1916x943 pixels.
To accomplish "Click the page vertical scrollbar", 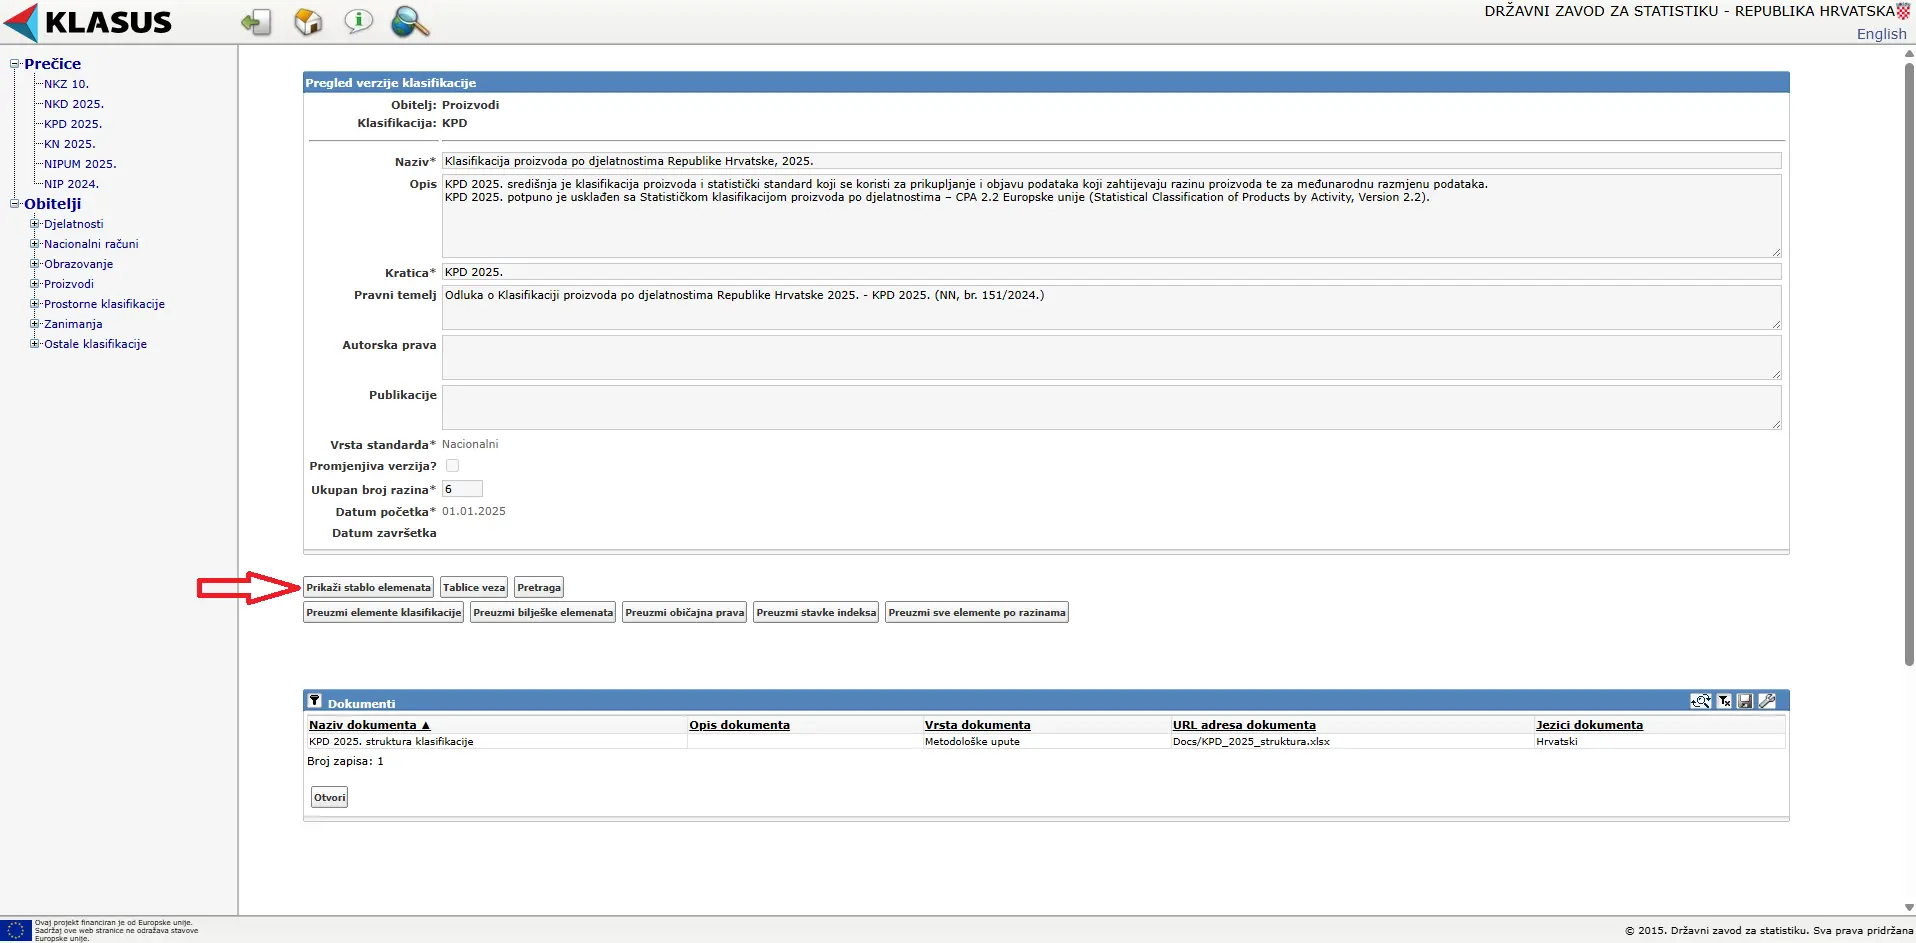I will coord(1908,360).
